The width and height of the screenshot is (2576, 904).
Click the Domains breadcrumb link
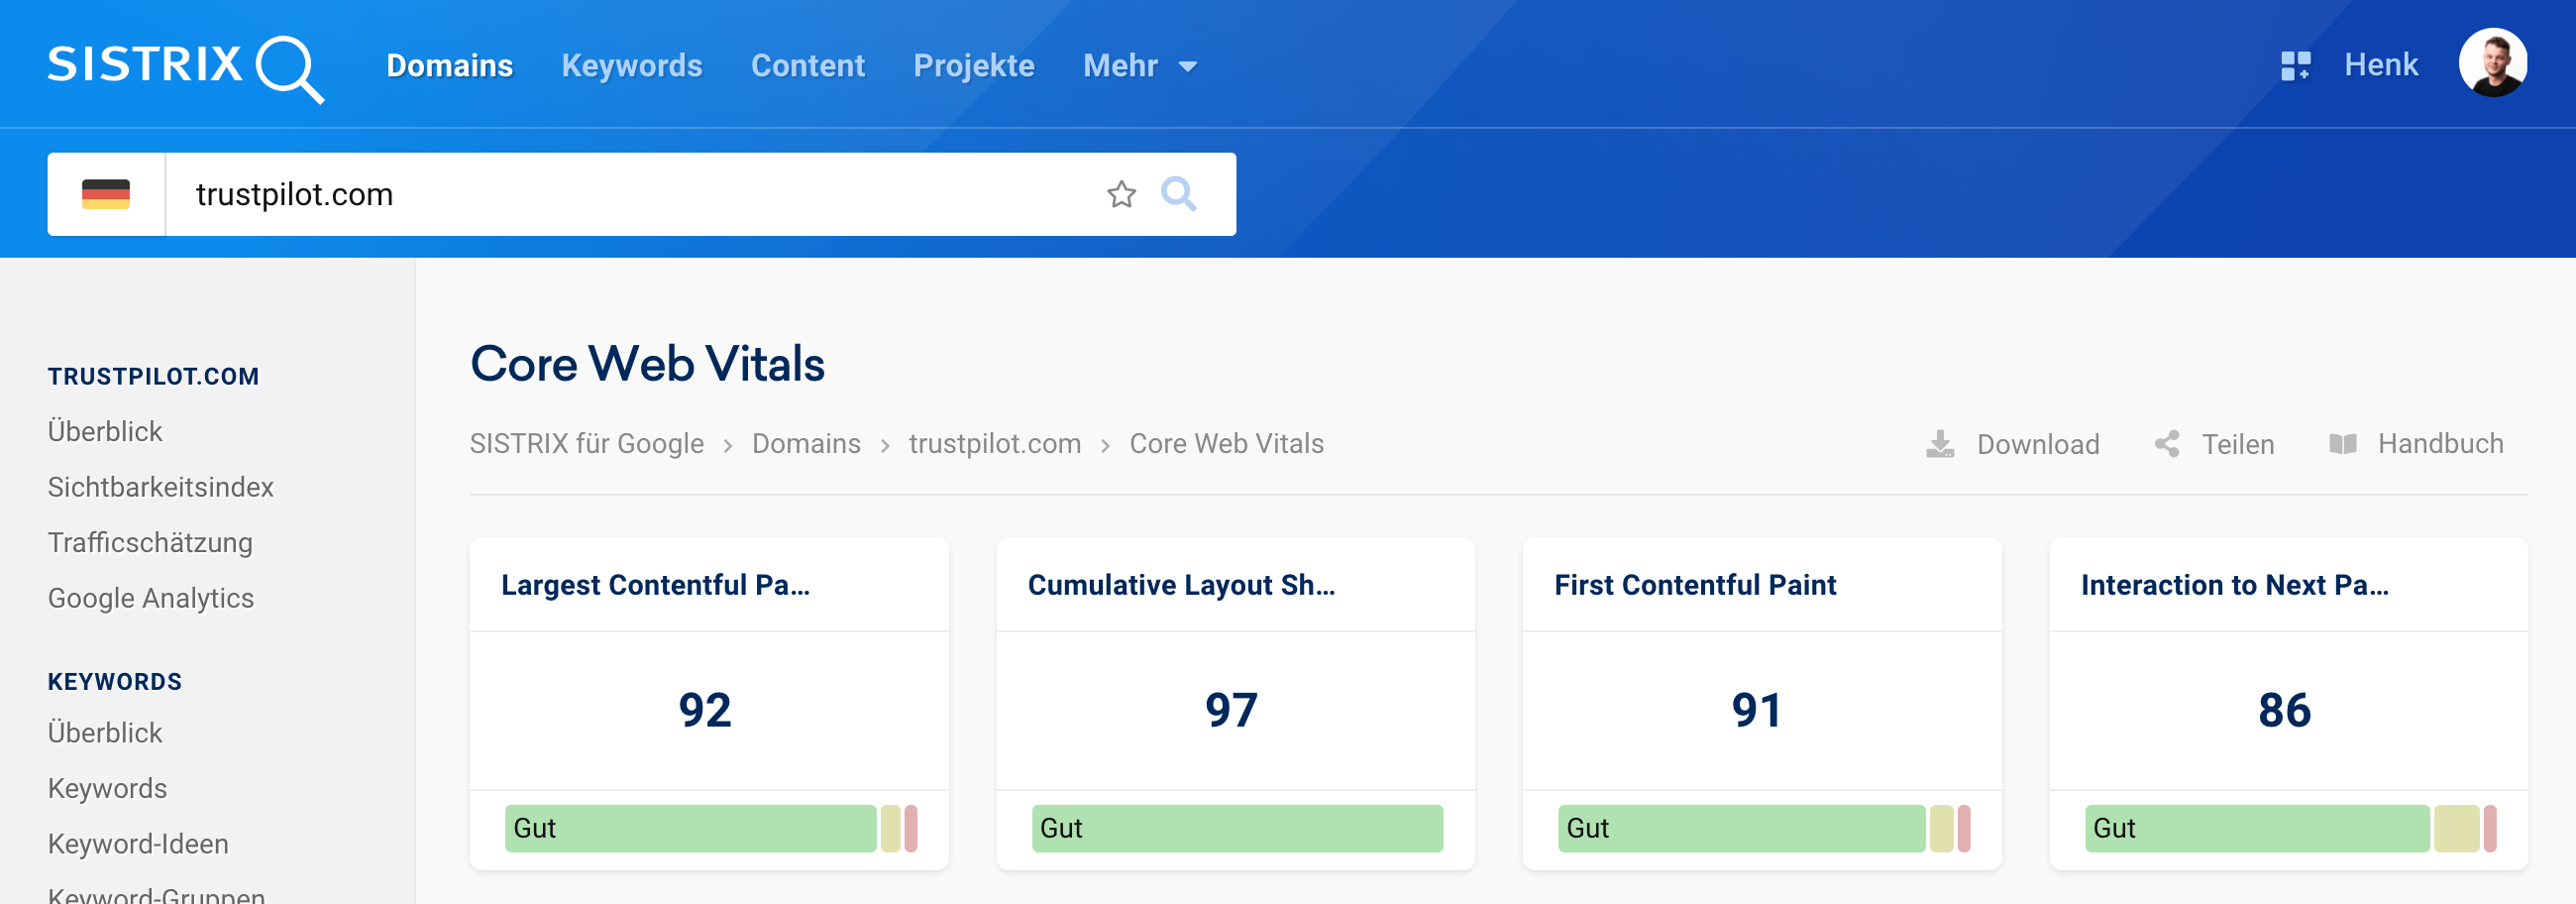point(806,444)
